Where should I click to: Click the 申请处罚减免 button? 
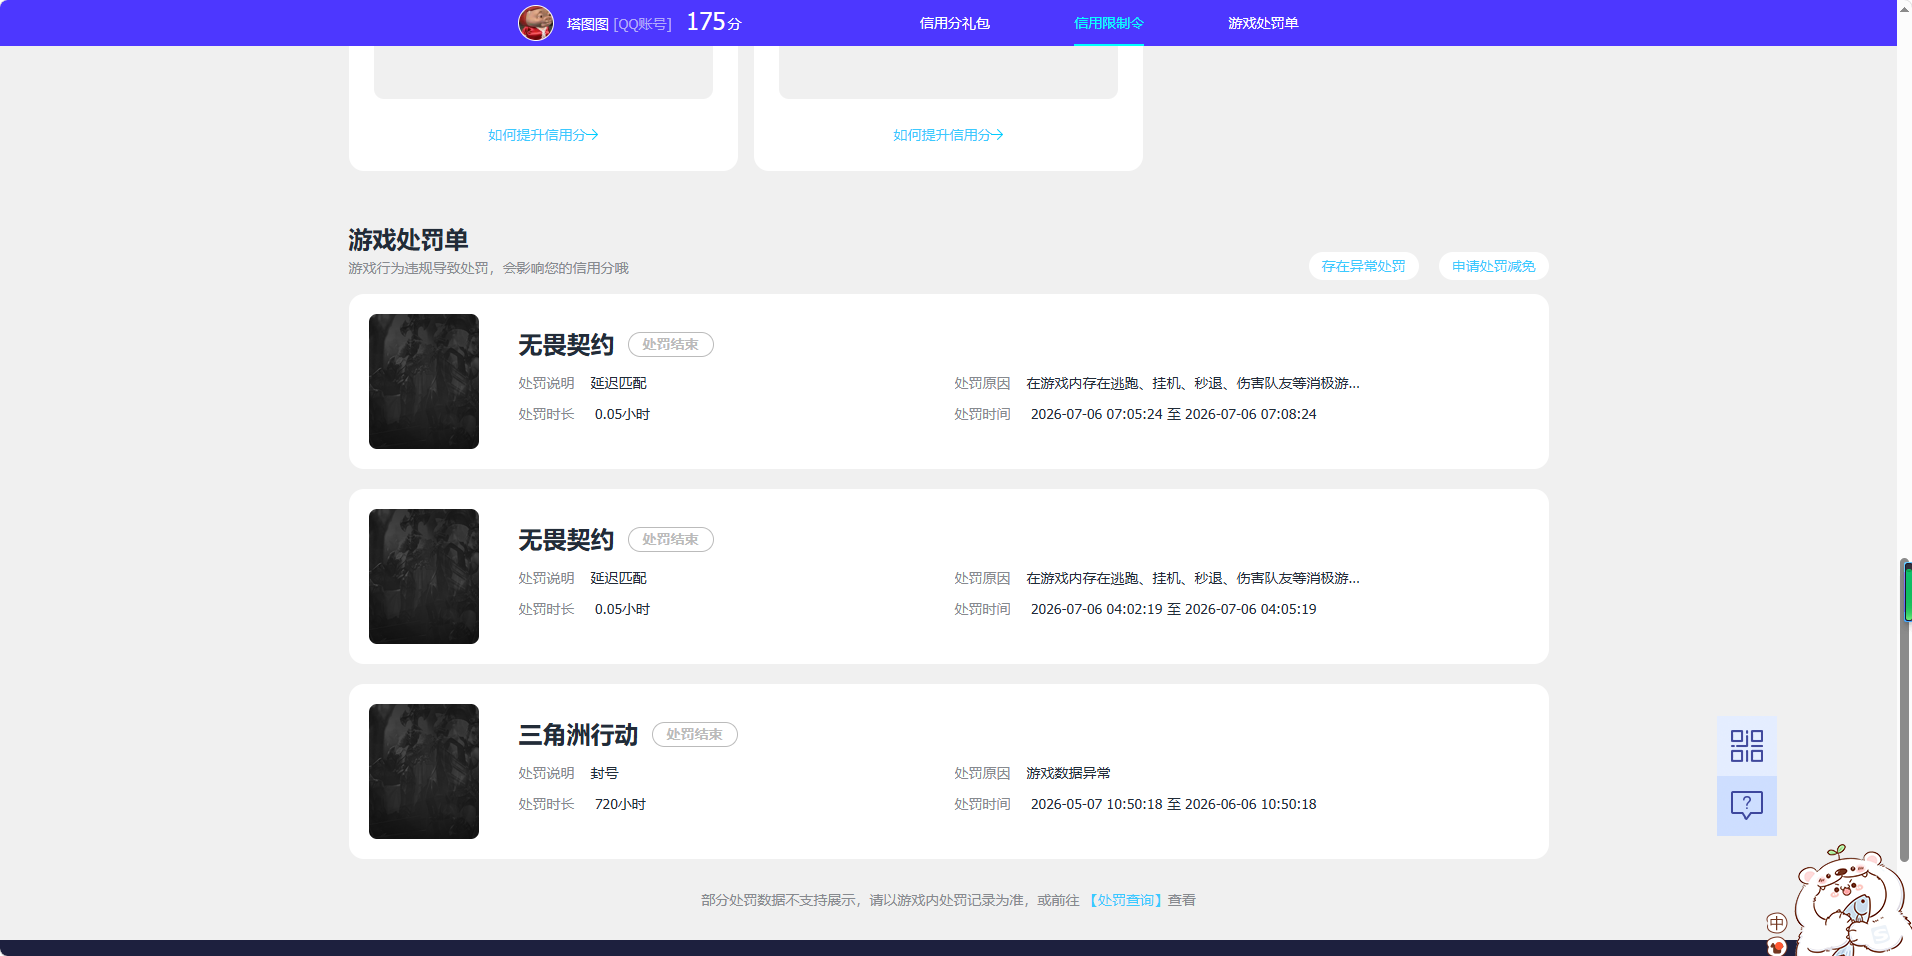point(1493,266)
